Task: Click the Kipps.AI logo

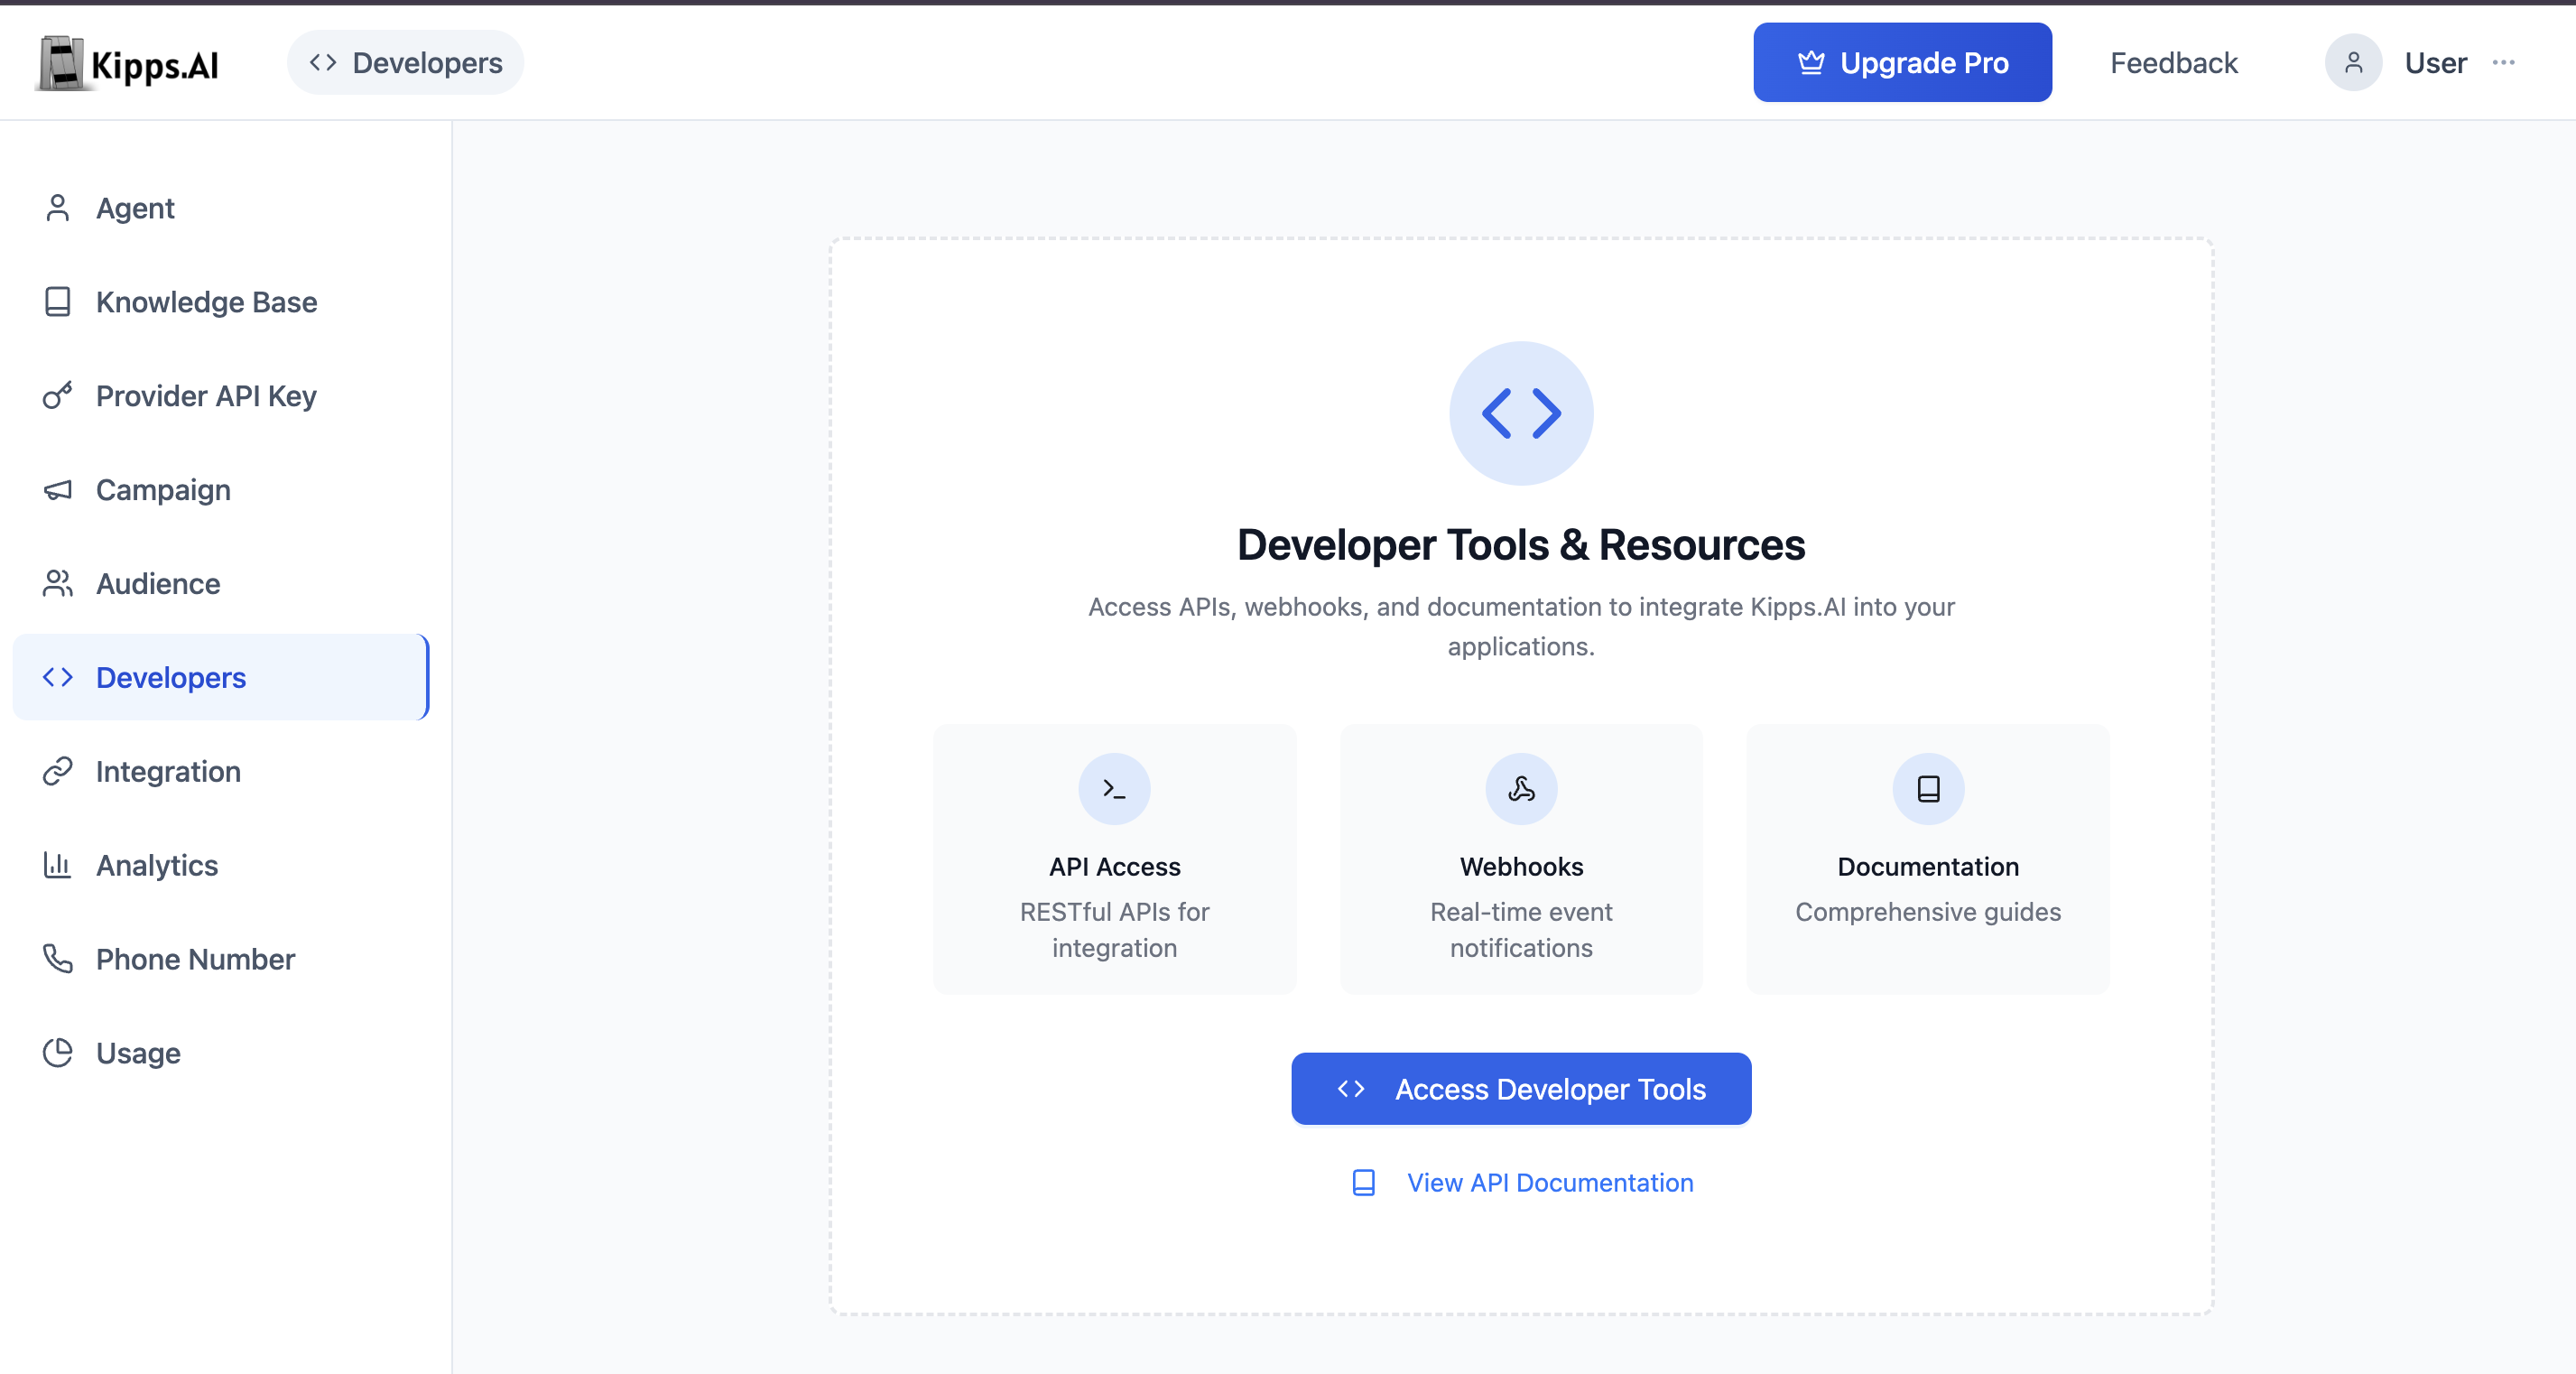Action: [128, 63]
